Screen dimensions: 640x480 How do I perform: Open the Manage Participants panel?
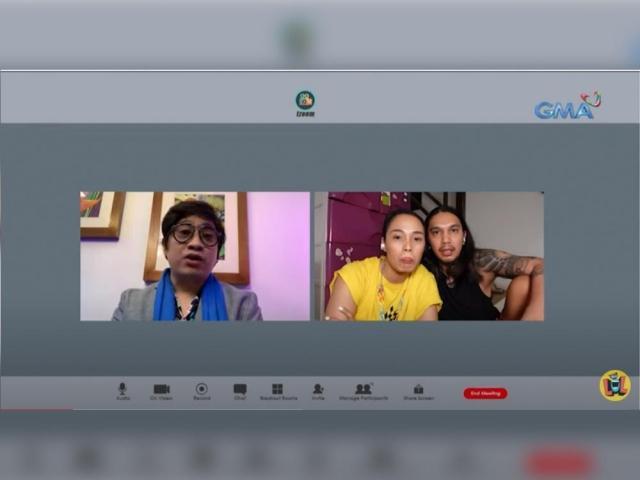coord(363,388)
